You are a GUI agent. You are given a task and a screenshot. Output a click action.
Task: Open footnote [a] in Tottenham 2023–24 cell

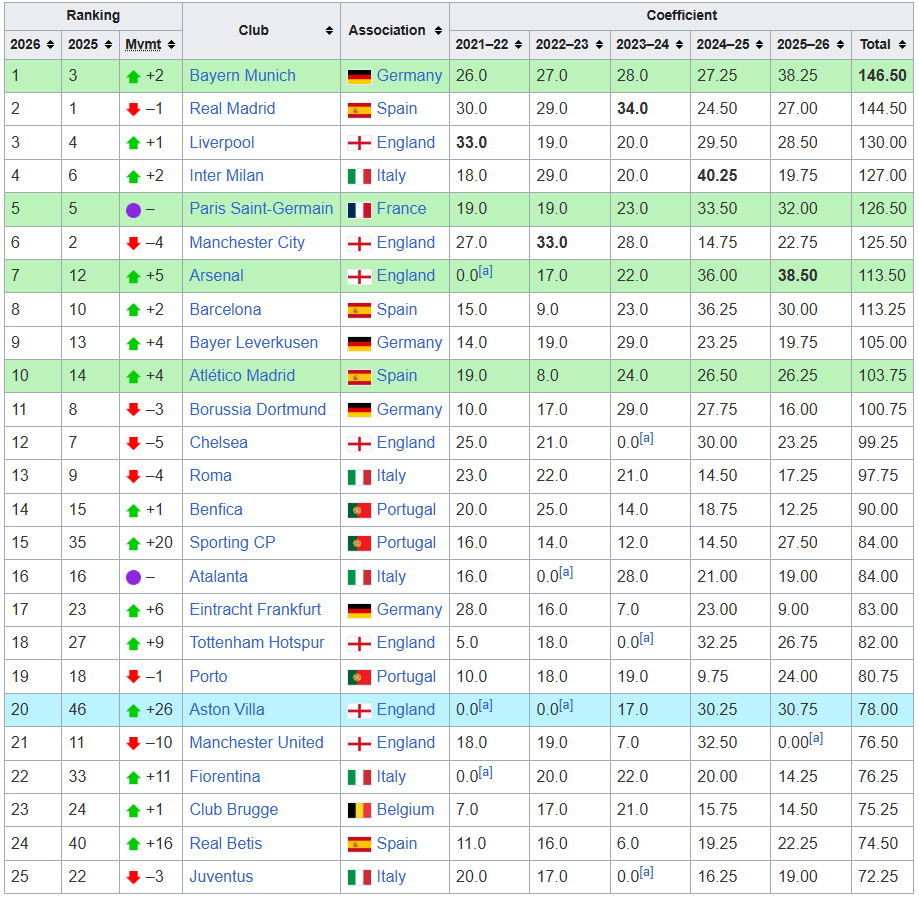[x=646, y=638]
